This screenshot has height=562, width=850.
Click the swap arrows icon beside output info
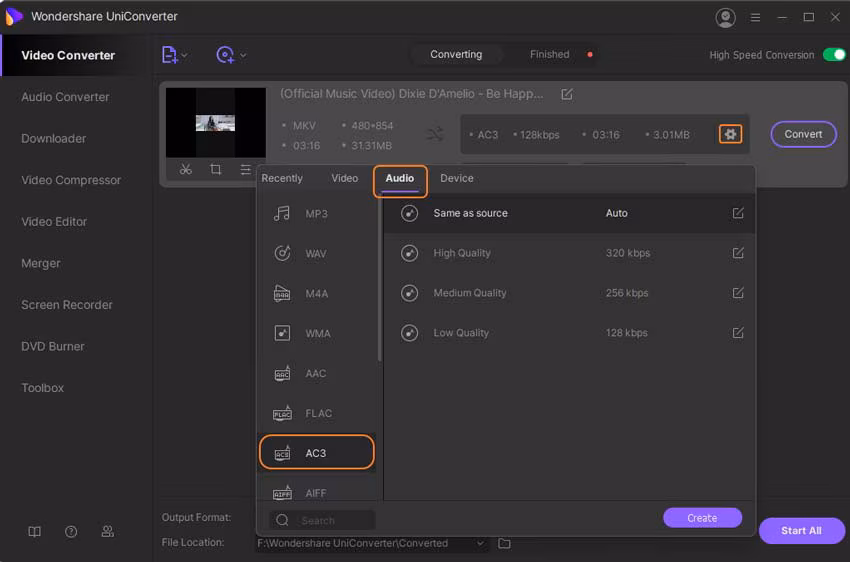click(x=435, y=134)
